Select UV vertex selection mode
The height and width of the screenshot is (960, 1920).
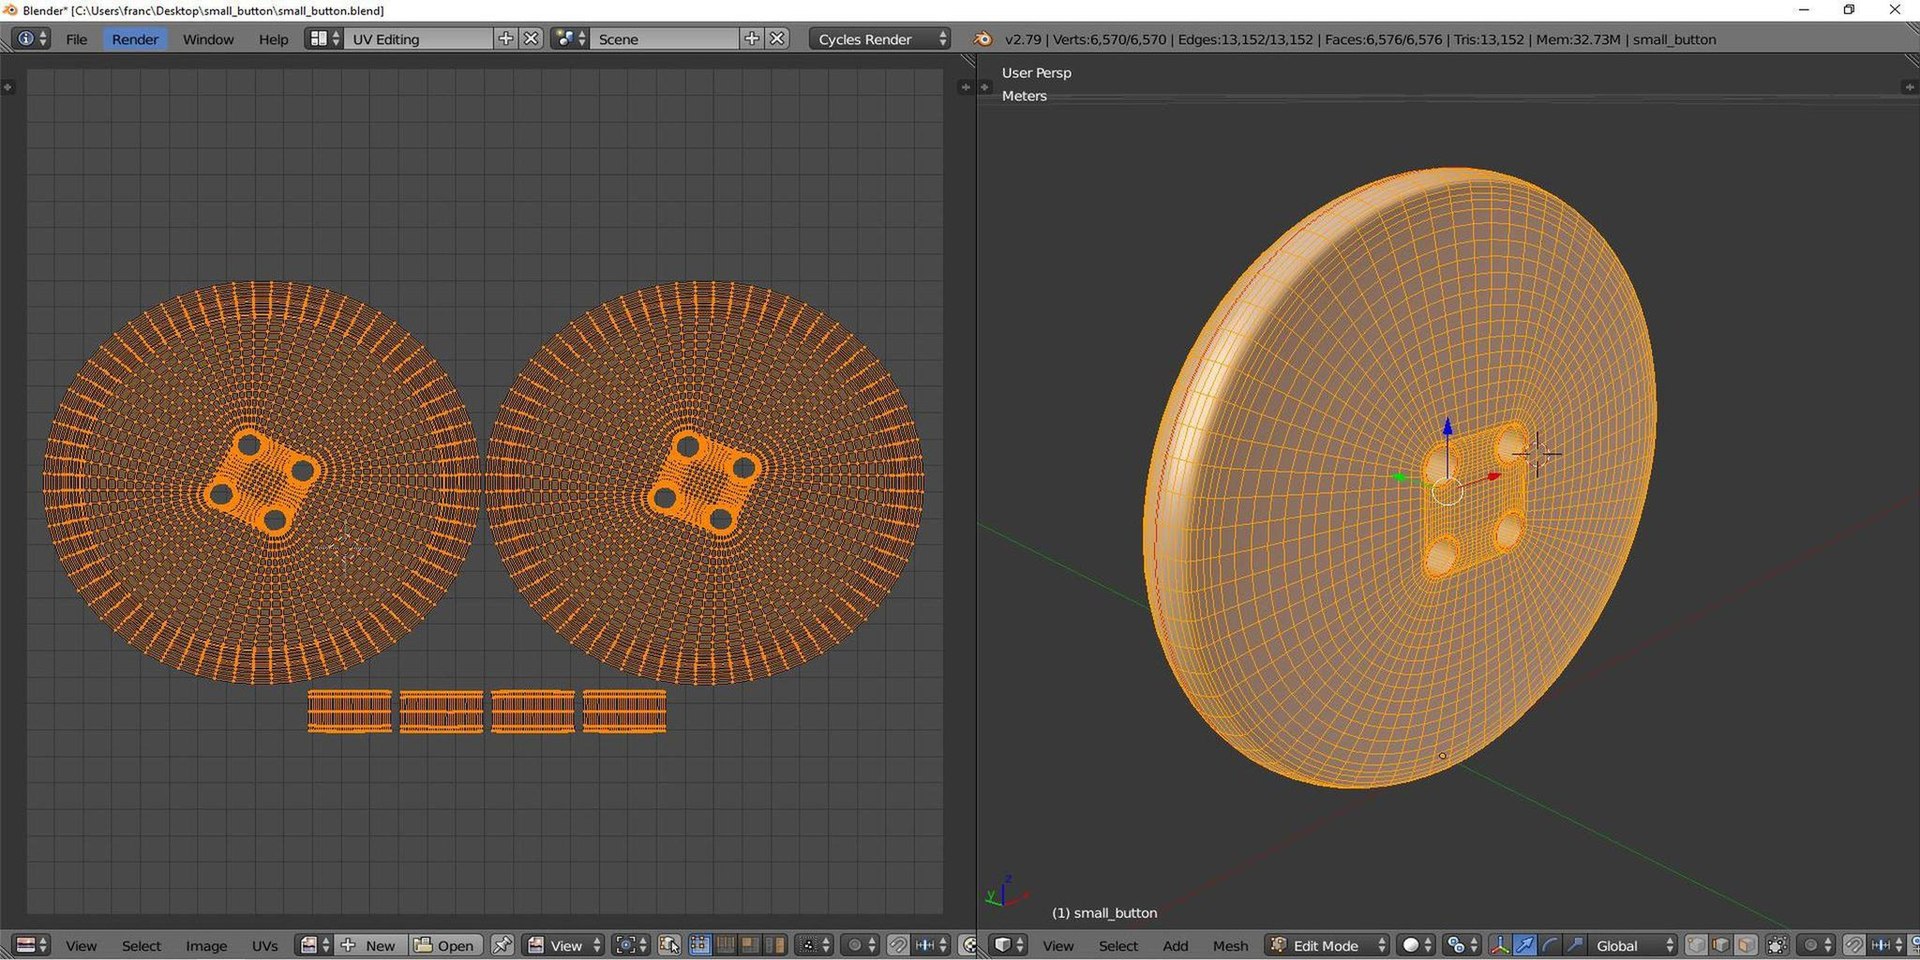700,945
